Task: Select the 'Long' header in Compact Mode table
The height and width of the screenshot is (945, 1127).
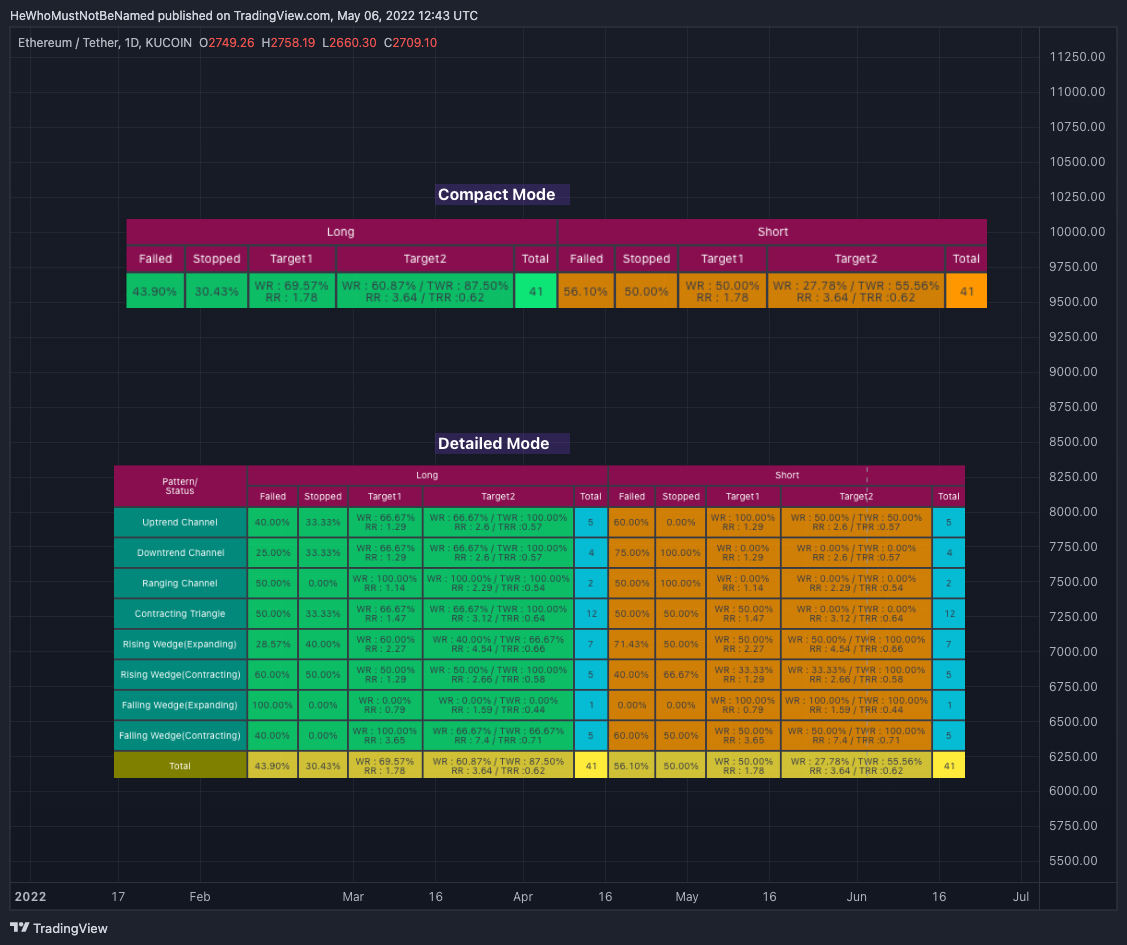Action: 341,232
